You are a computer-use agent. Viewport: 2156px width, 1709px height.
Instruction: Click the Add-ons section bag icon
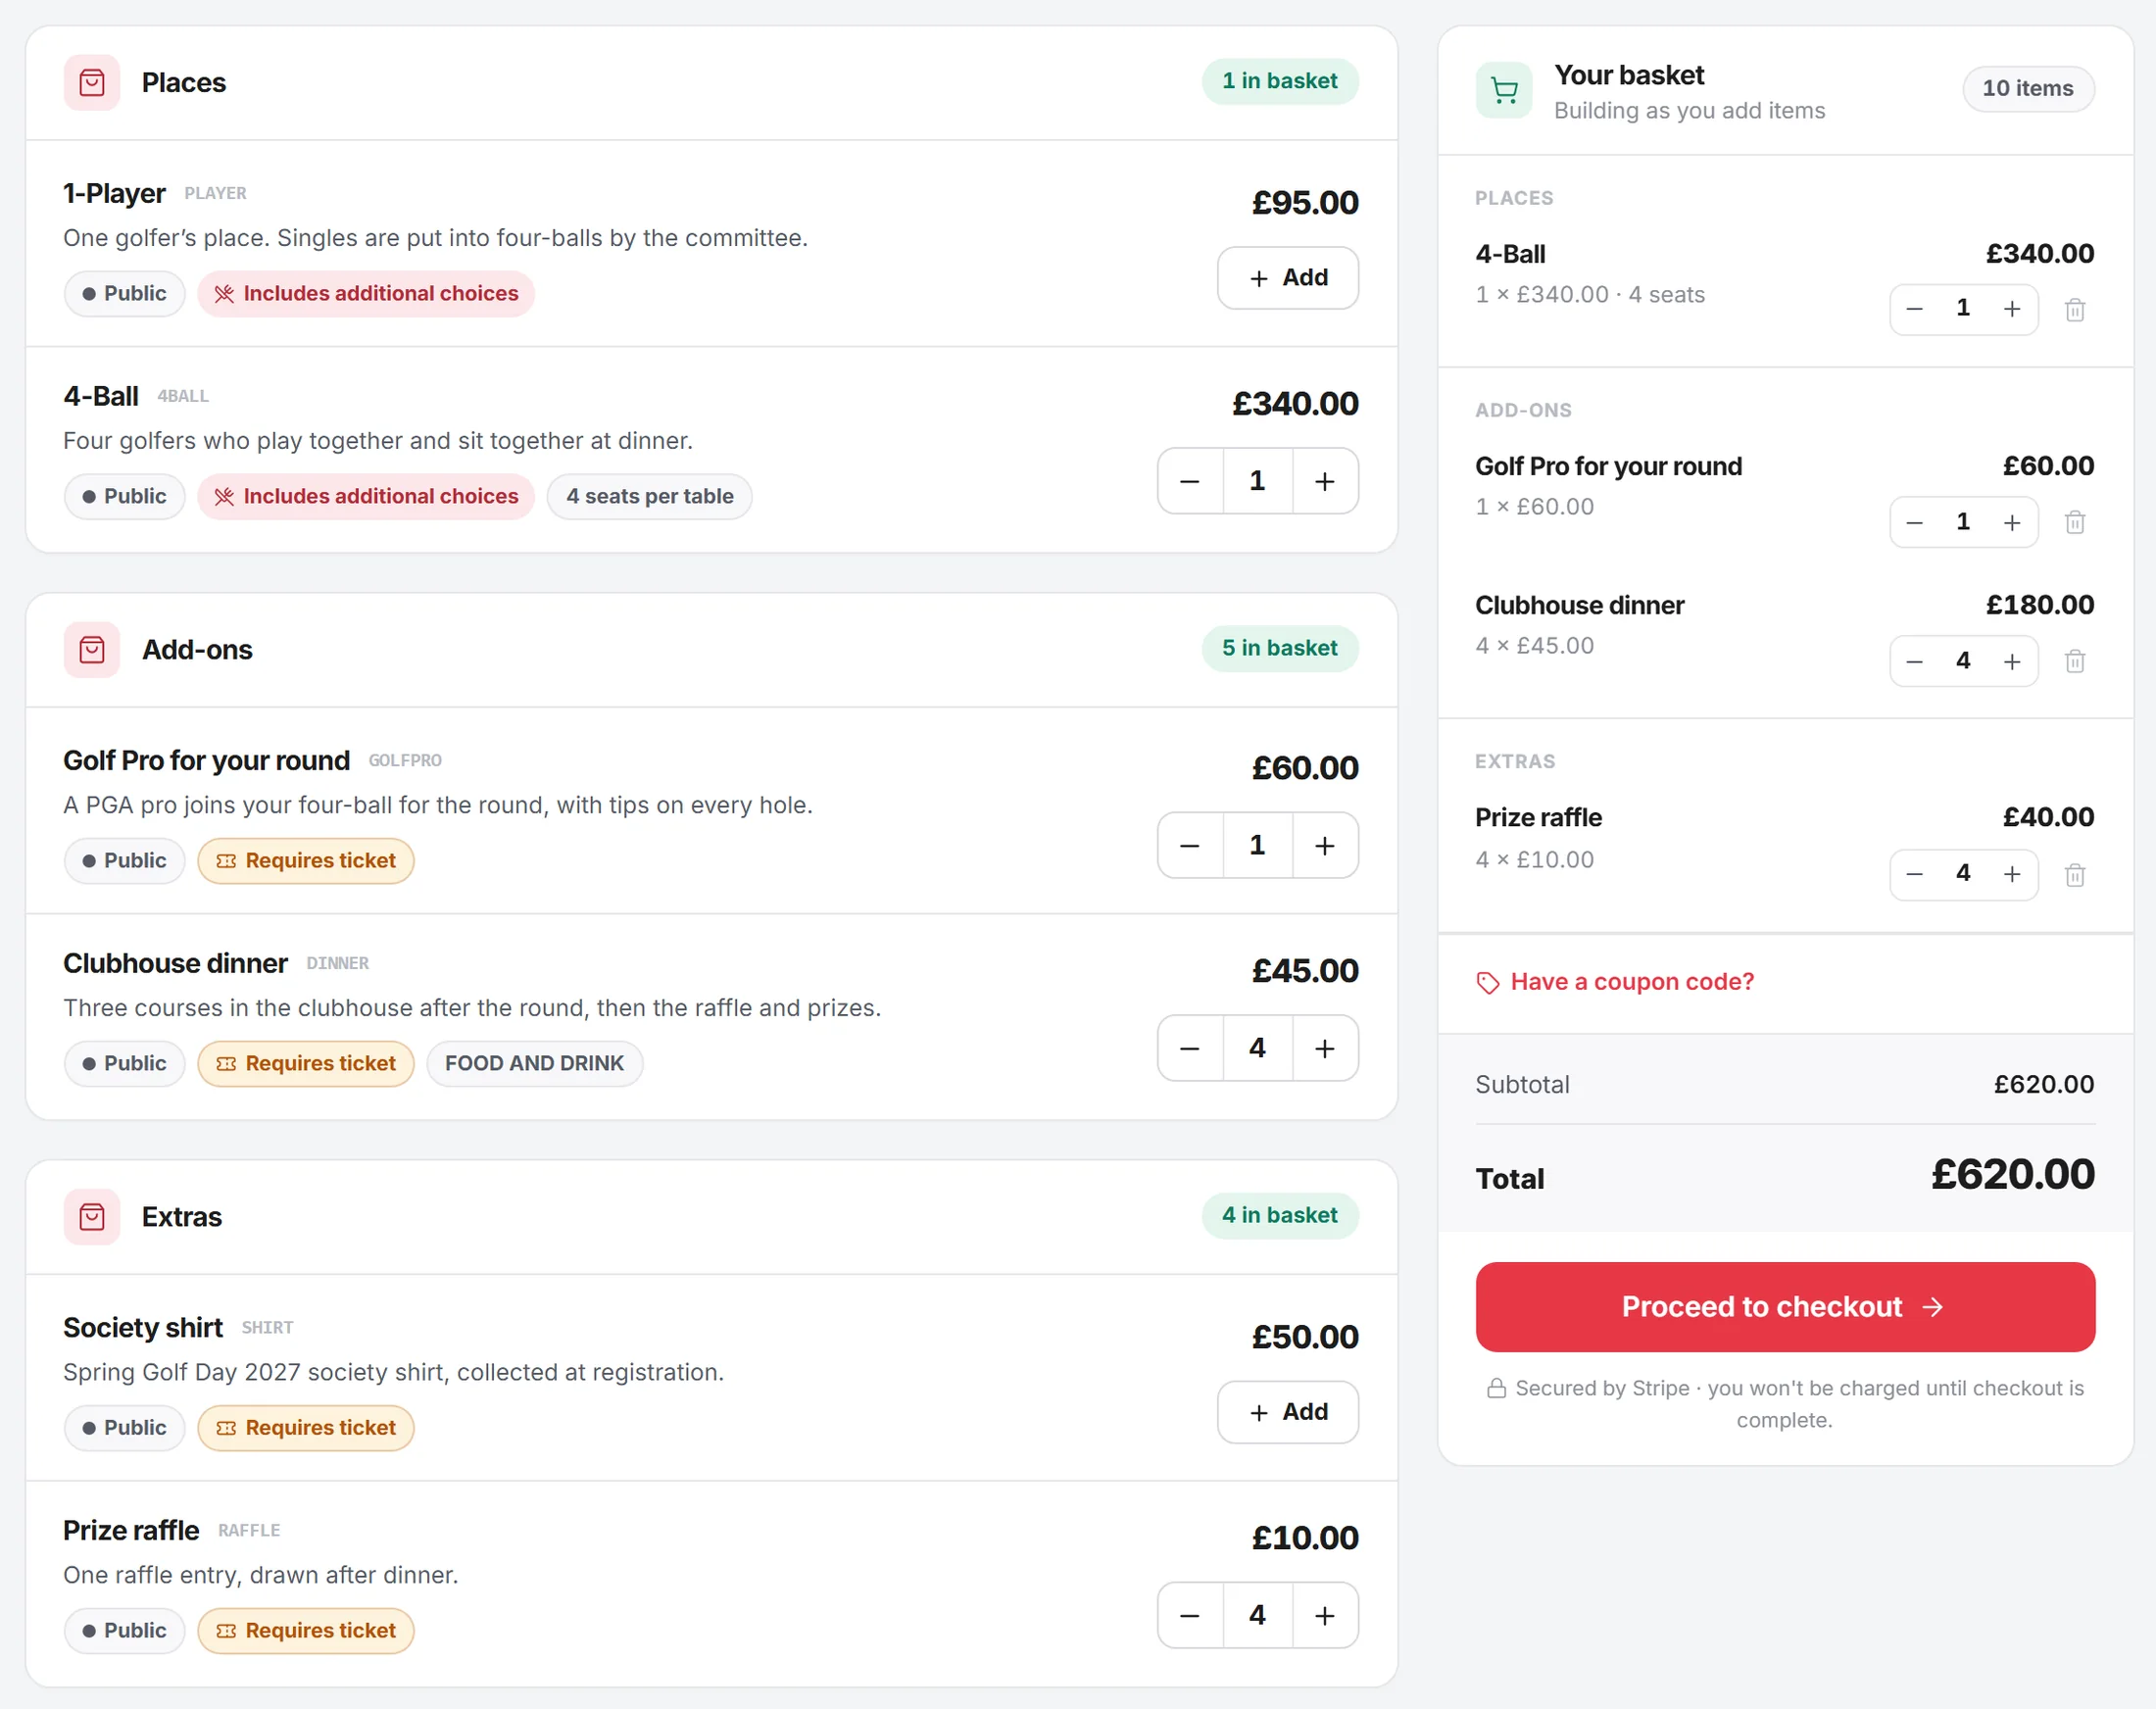point(92,649)
